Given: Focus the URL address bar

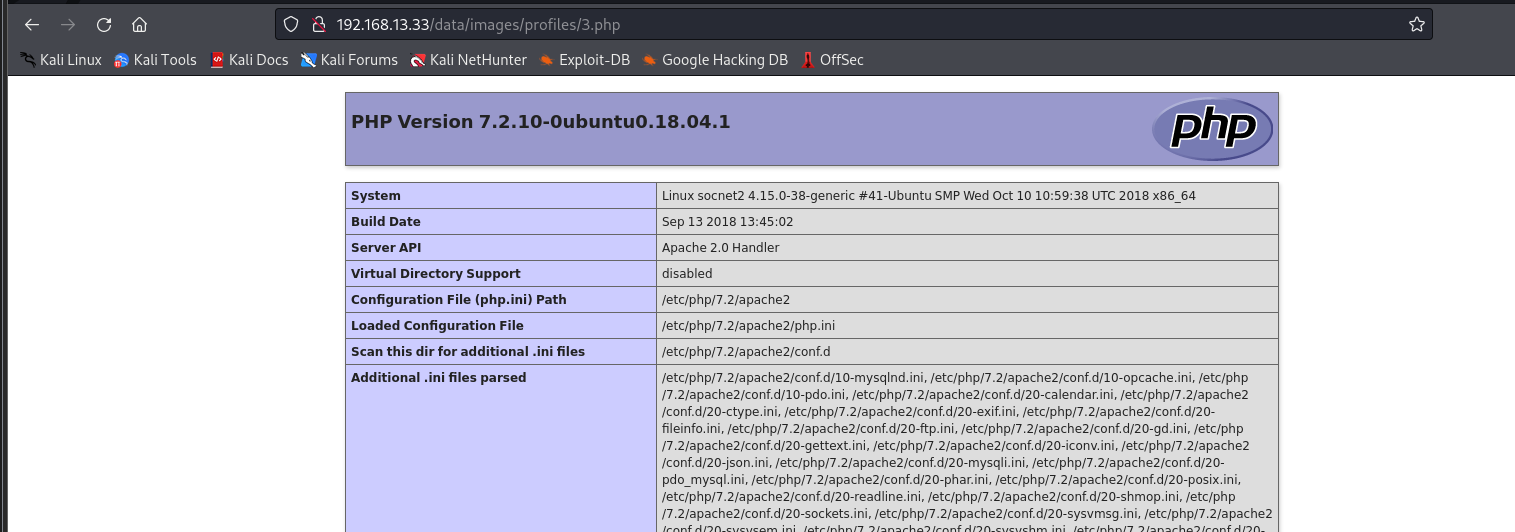Looking at the screenshot, I should 853,24.
